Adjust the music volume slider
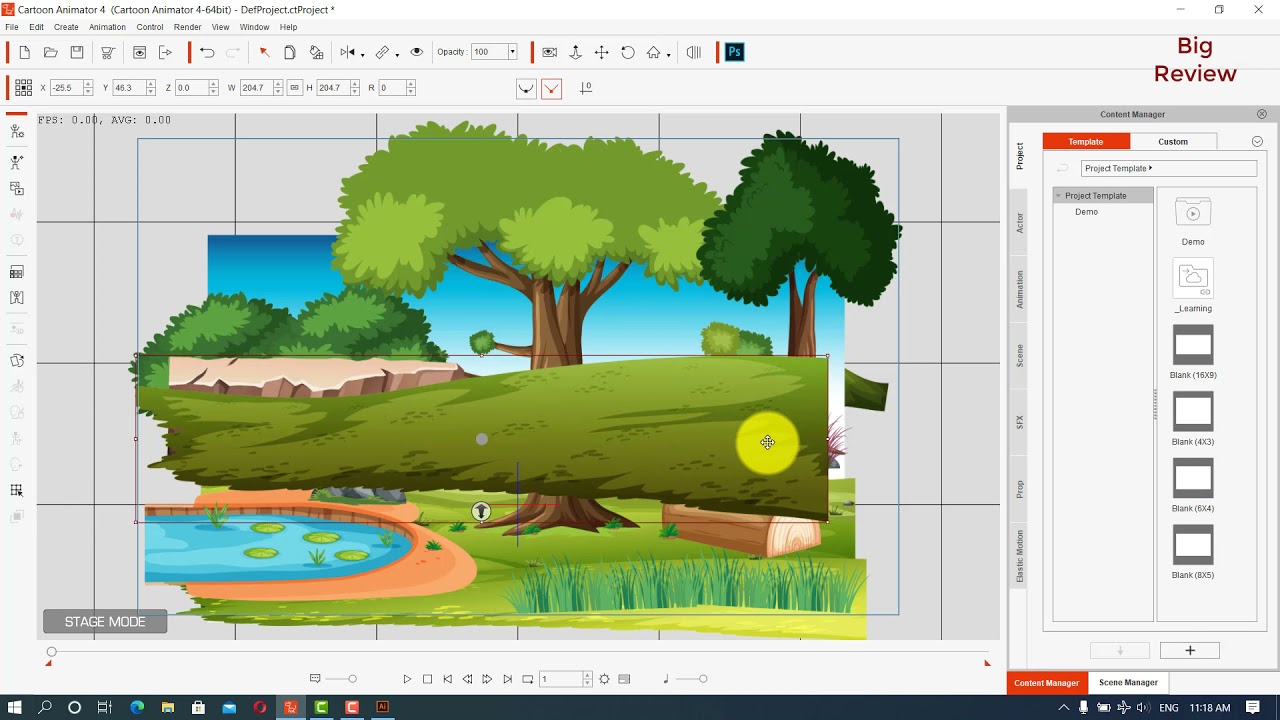The height and width of the screenshot is (720, 1280). point(692,679)
